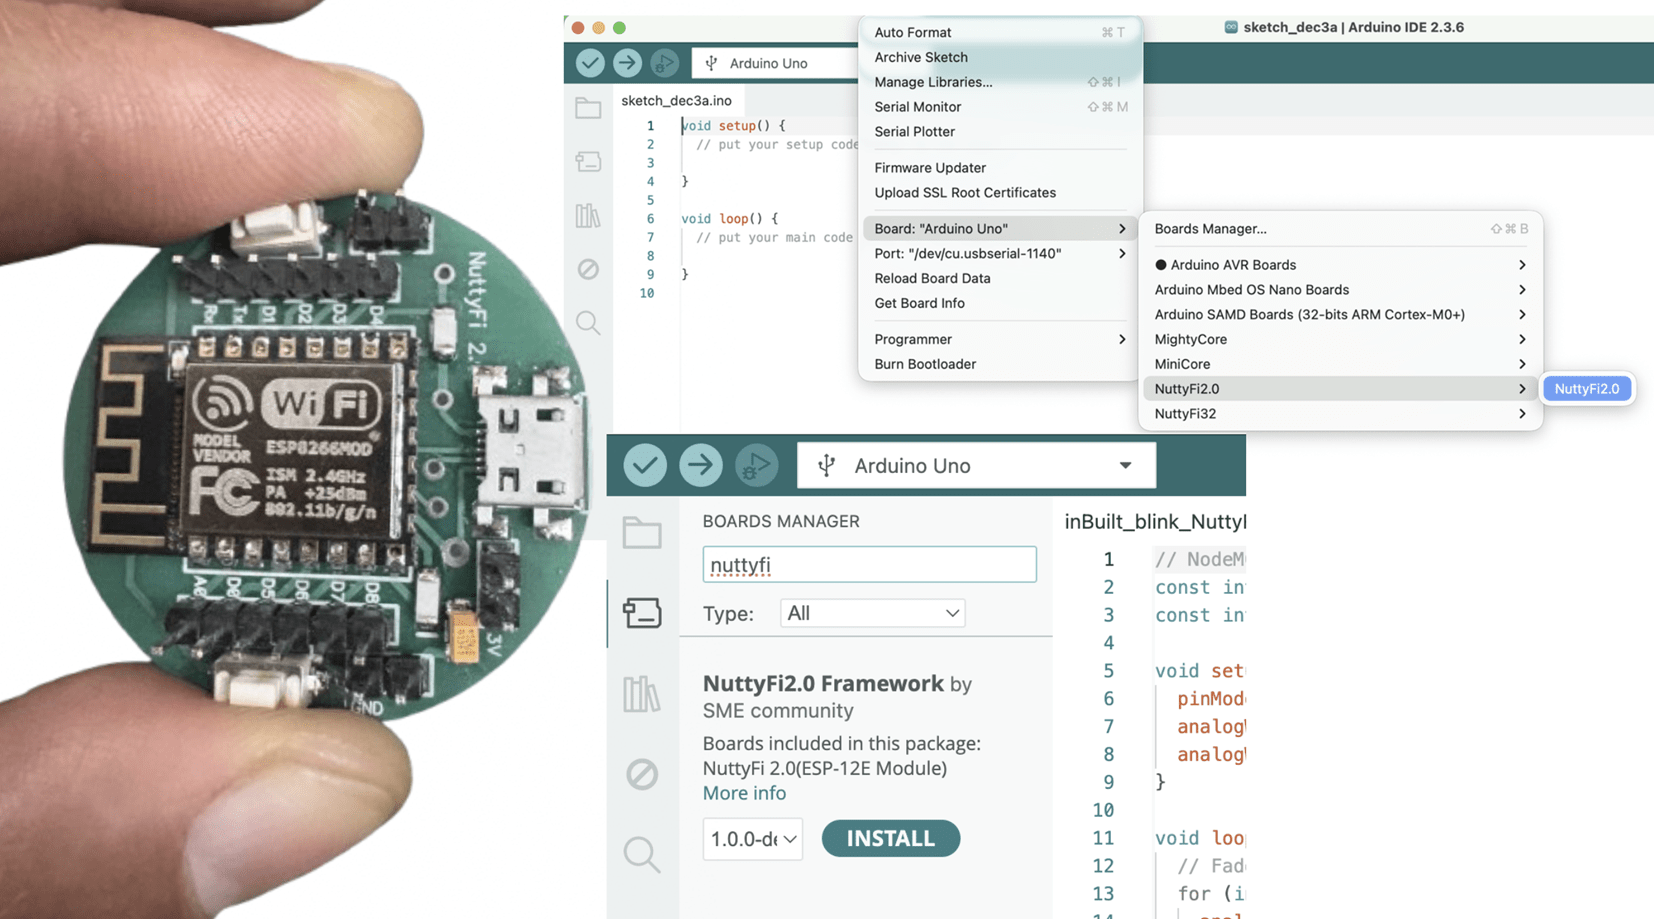Expand the NuttyFi32 submenu
The height and width of the screenshot is (919, 1654).
[x=1340, y=414]
